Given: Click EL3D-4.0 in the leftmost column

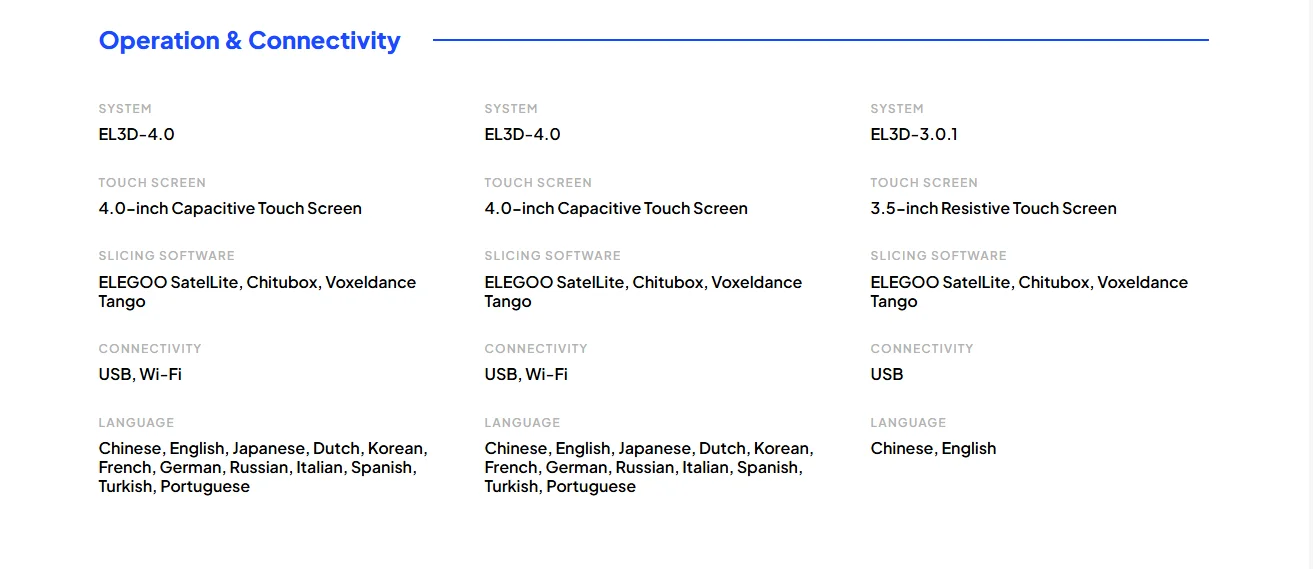Looking at the screenshot, I should click(x=137, y=134).
